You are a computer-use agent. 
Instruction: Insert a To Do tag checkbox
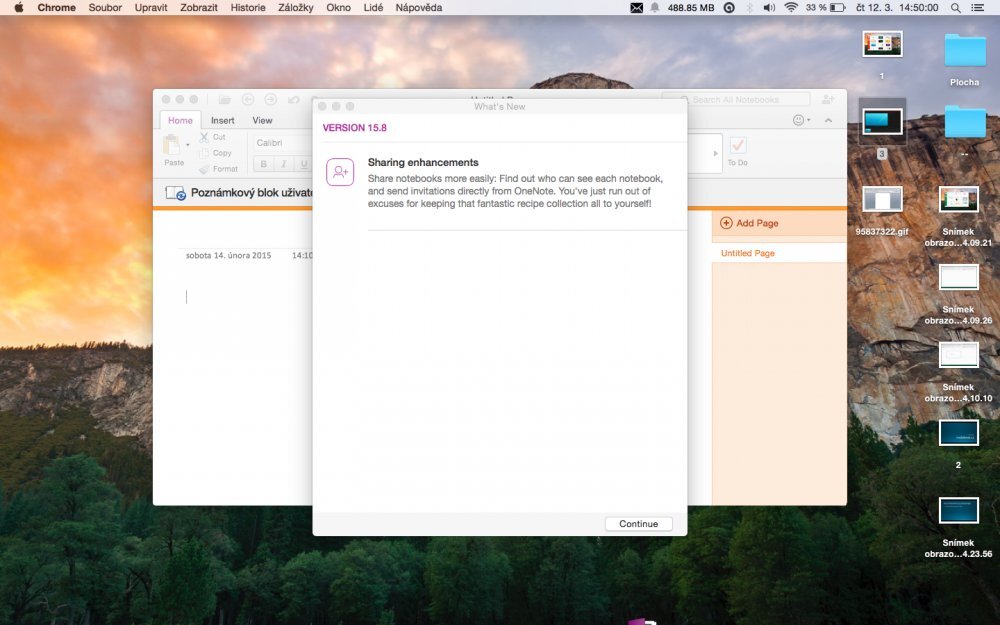(x=738, y=144)
